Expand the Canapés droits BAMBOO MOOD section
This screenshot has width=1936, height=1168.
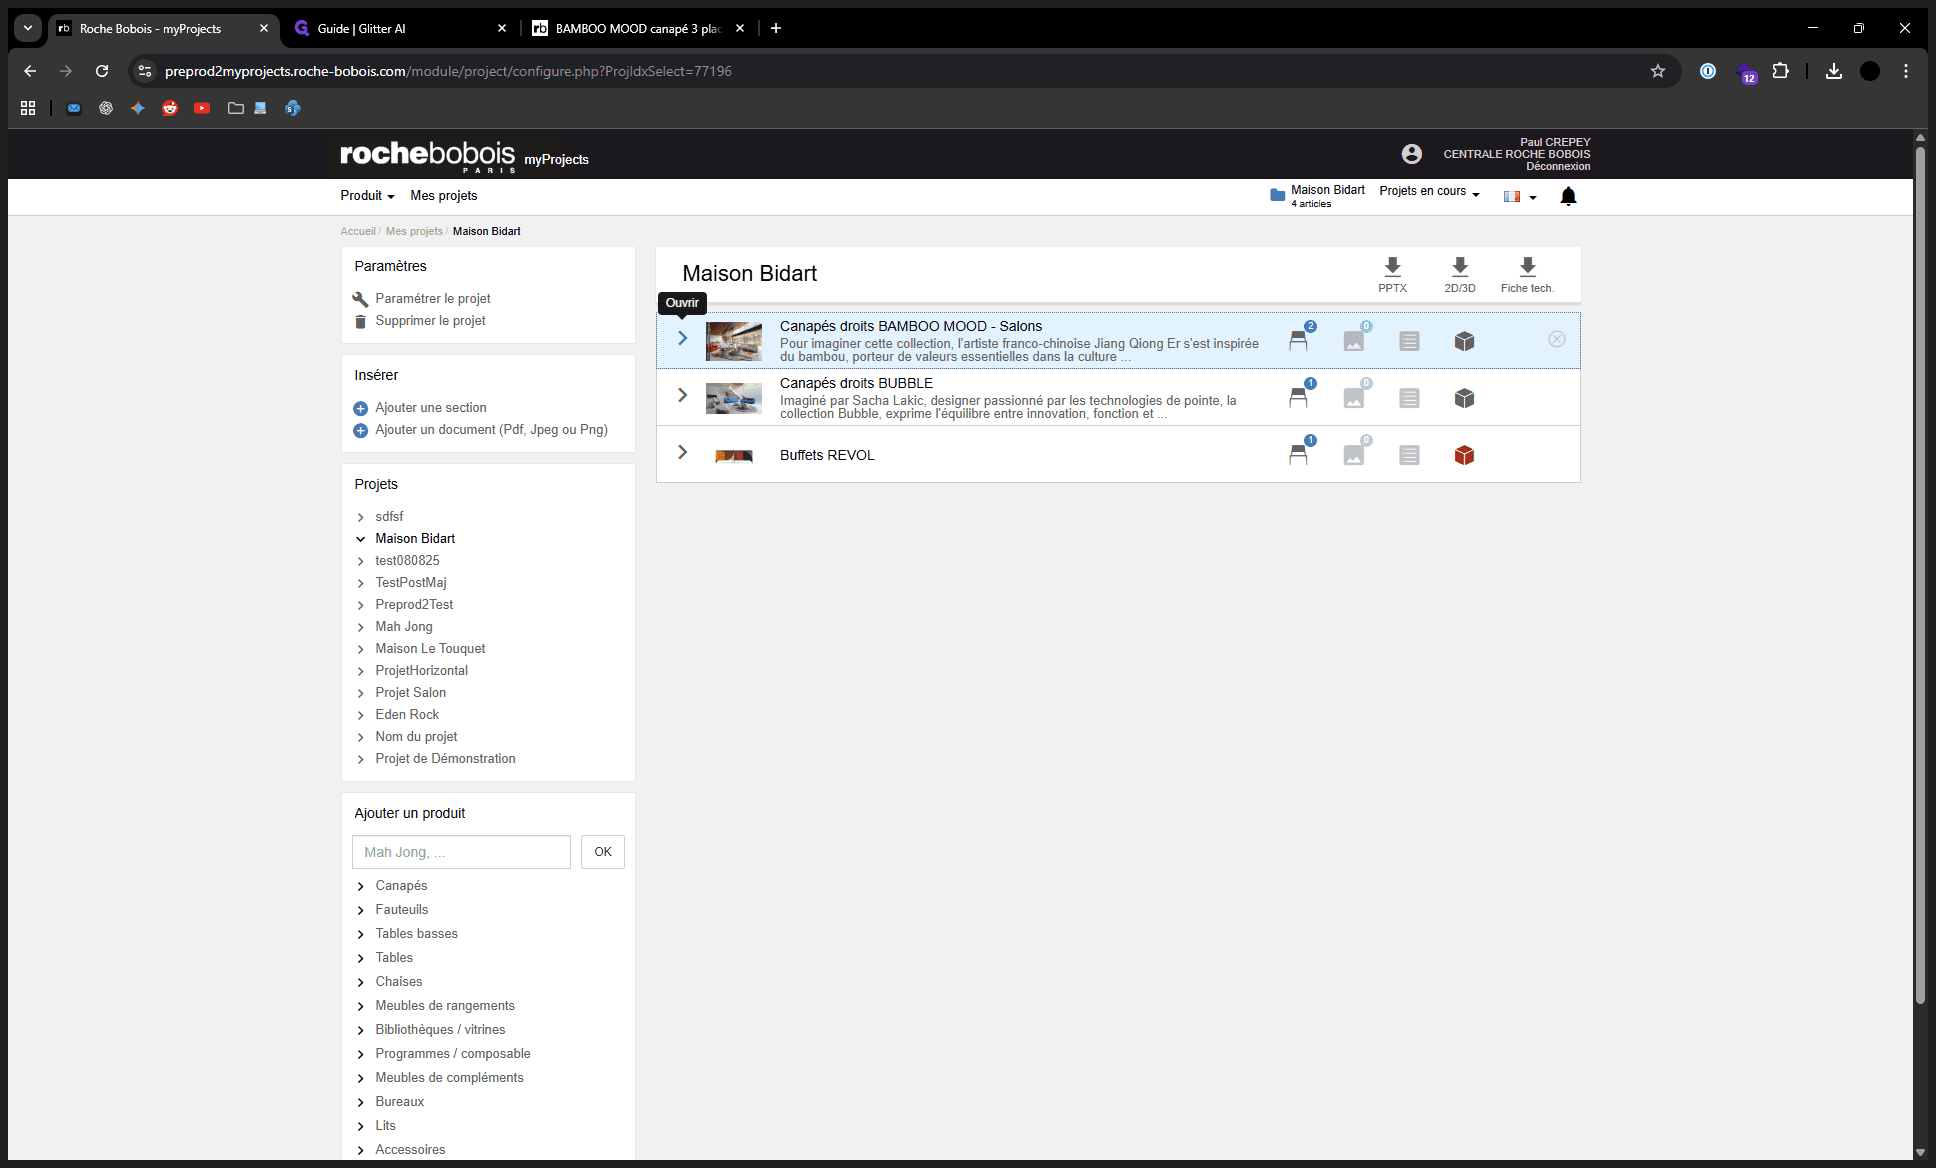tap(682, 338)
